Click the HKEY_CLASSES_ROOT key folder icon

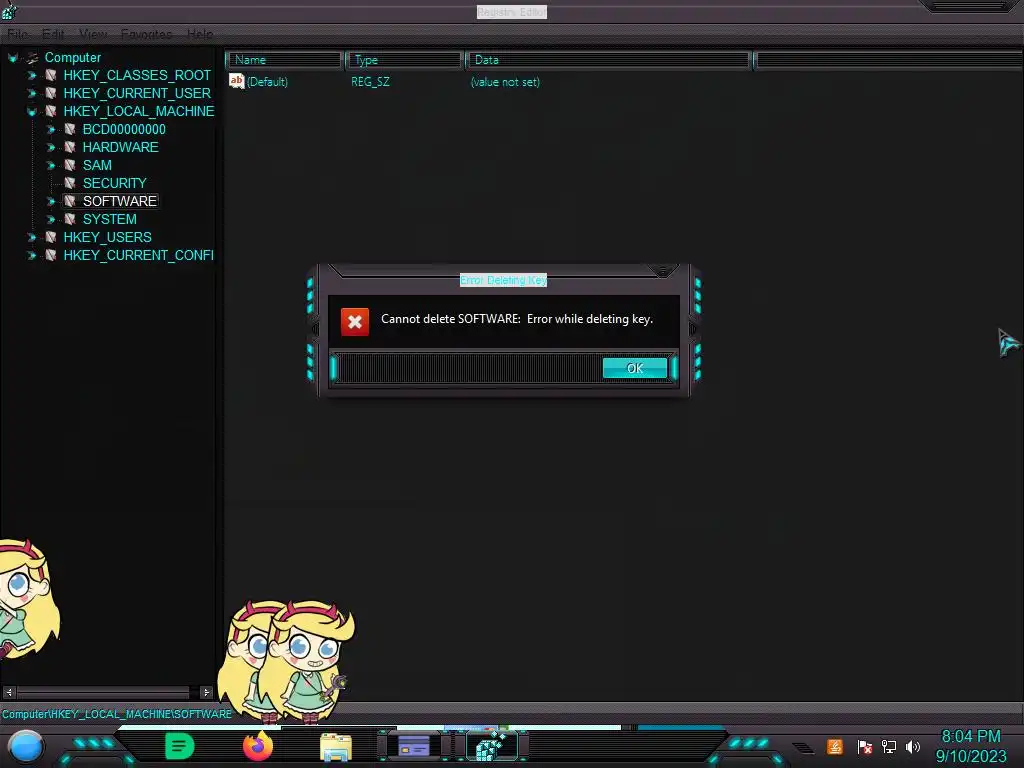coord(50,76)
